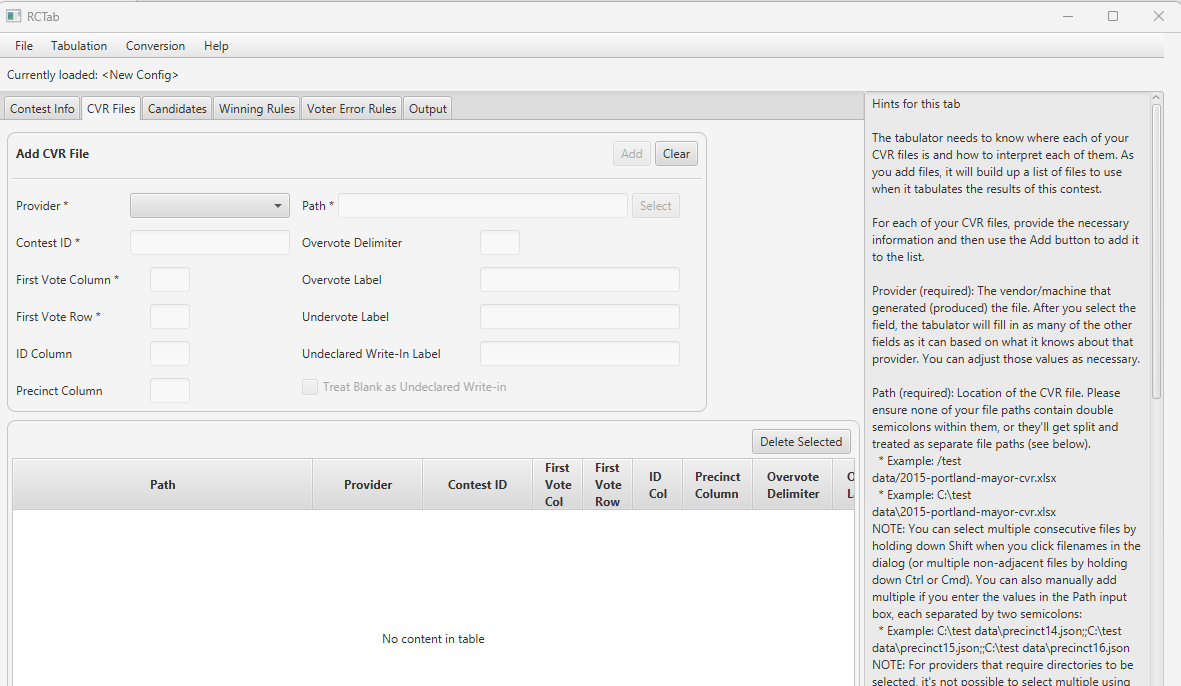Click the Undervote Label field

tap(579, 316)
